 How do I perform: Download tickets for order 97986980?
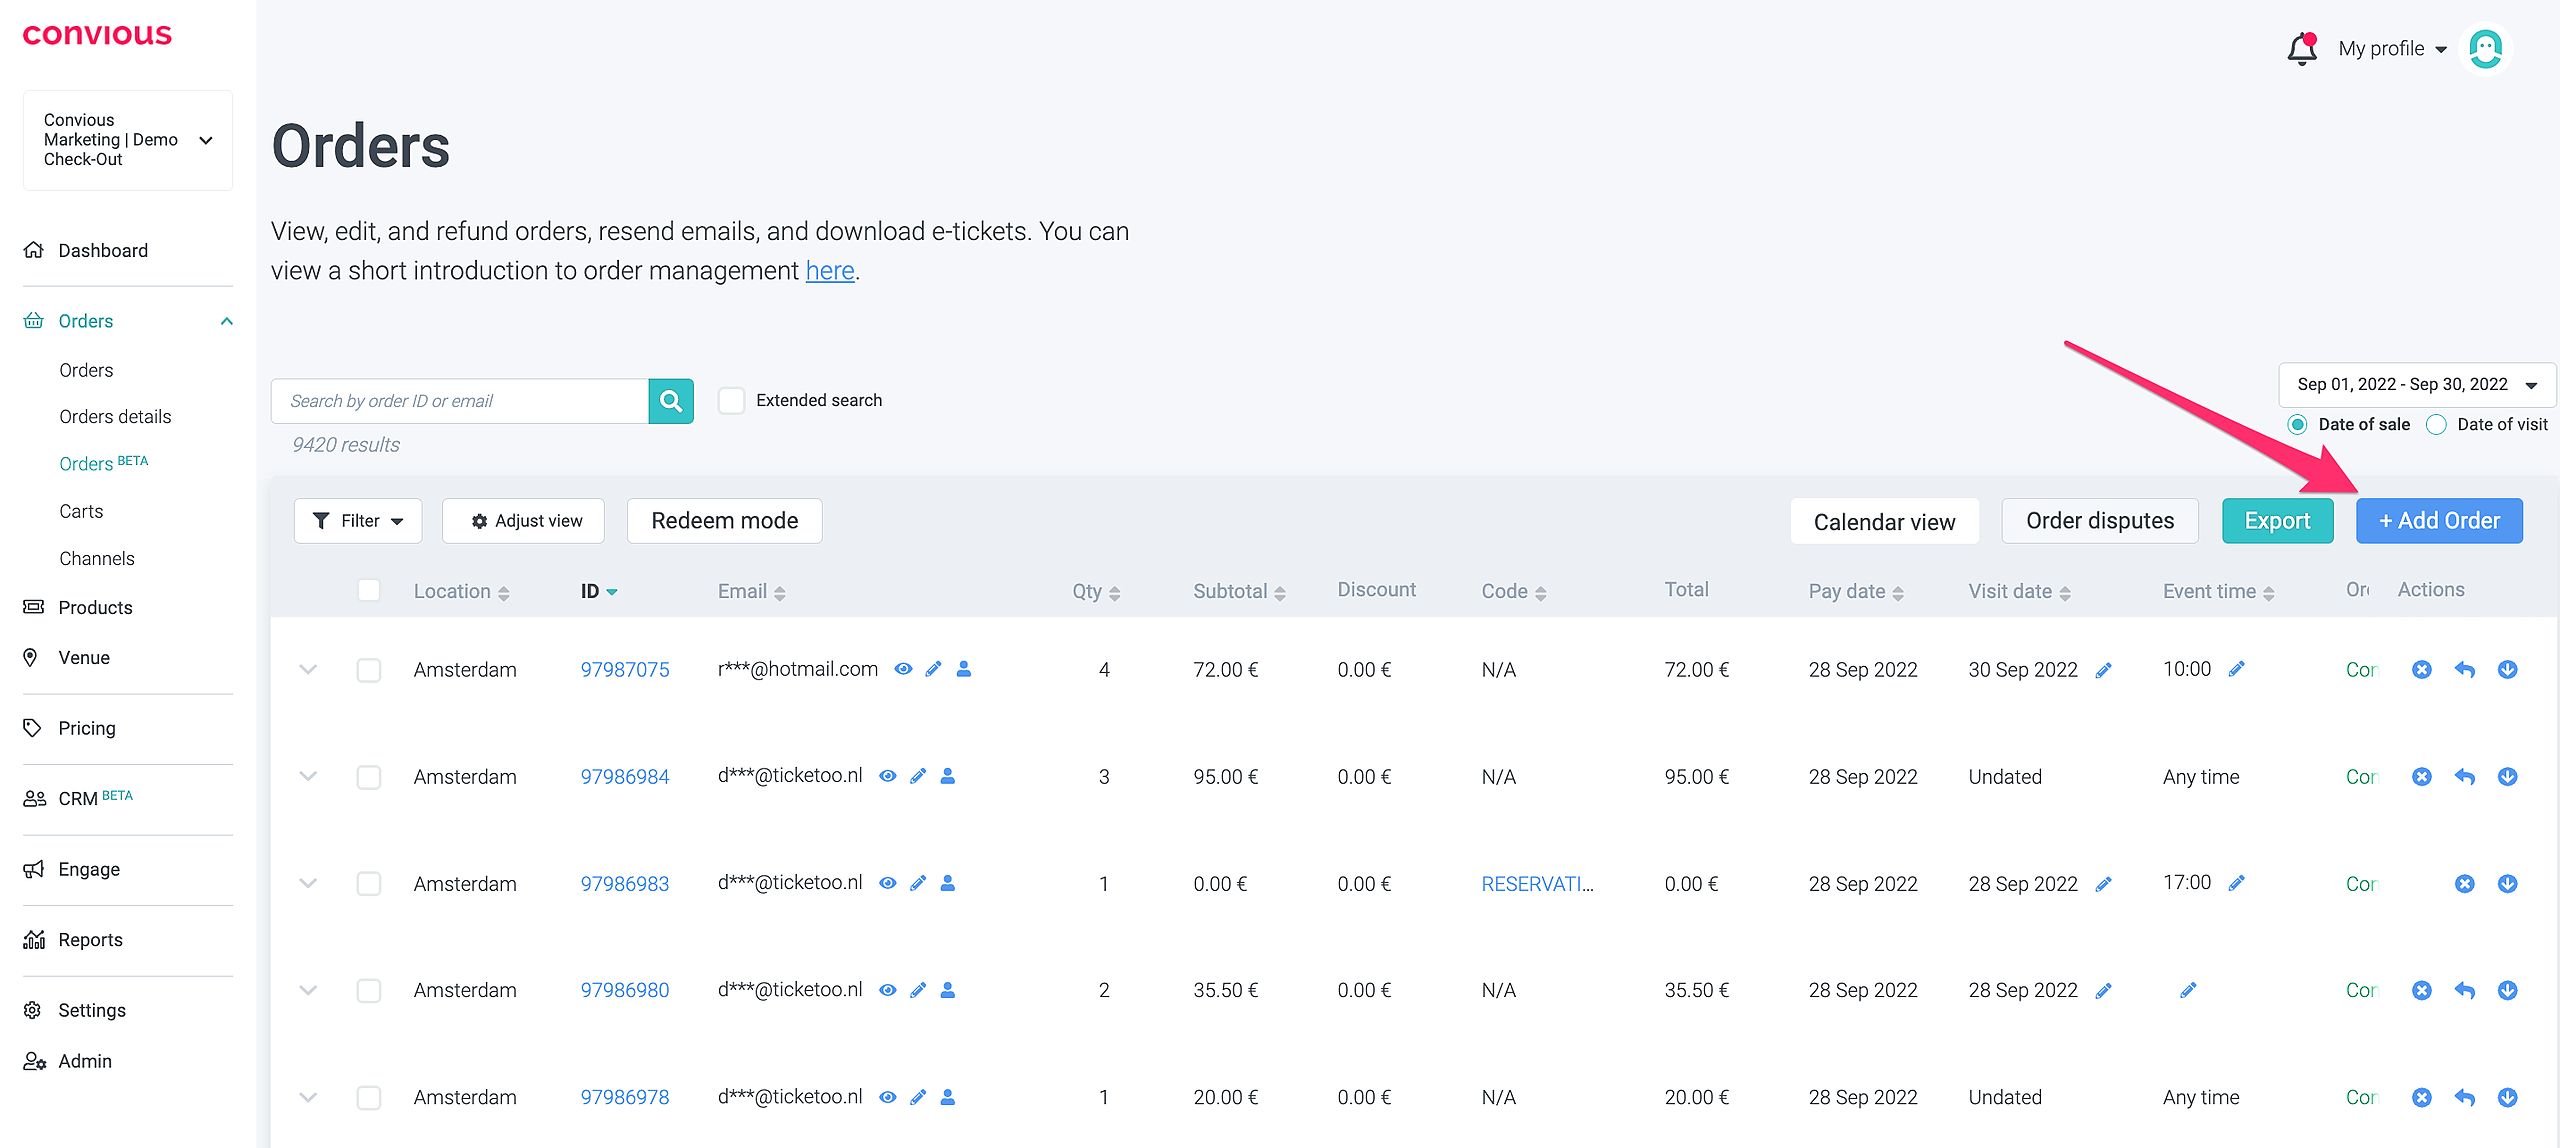[x=2507, y=990]
